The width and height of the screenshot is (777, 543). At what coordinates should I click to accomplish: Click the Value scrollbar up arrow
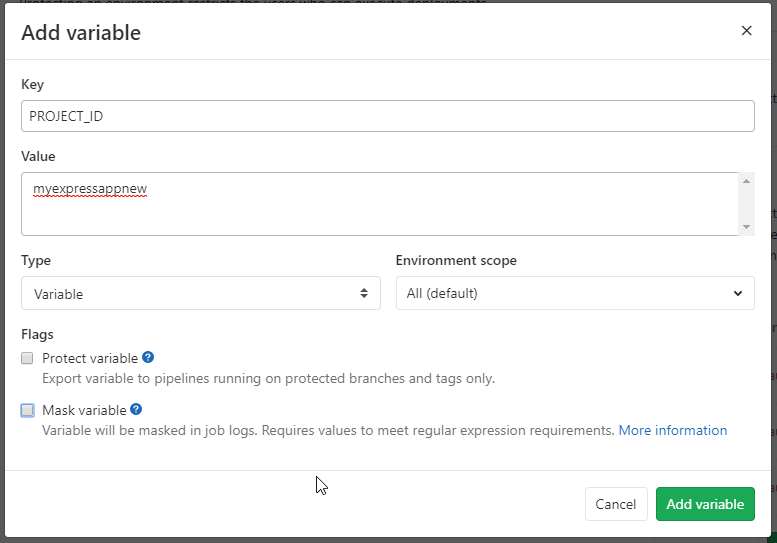[x=746, y=181]
